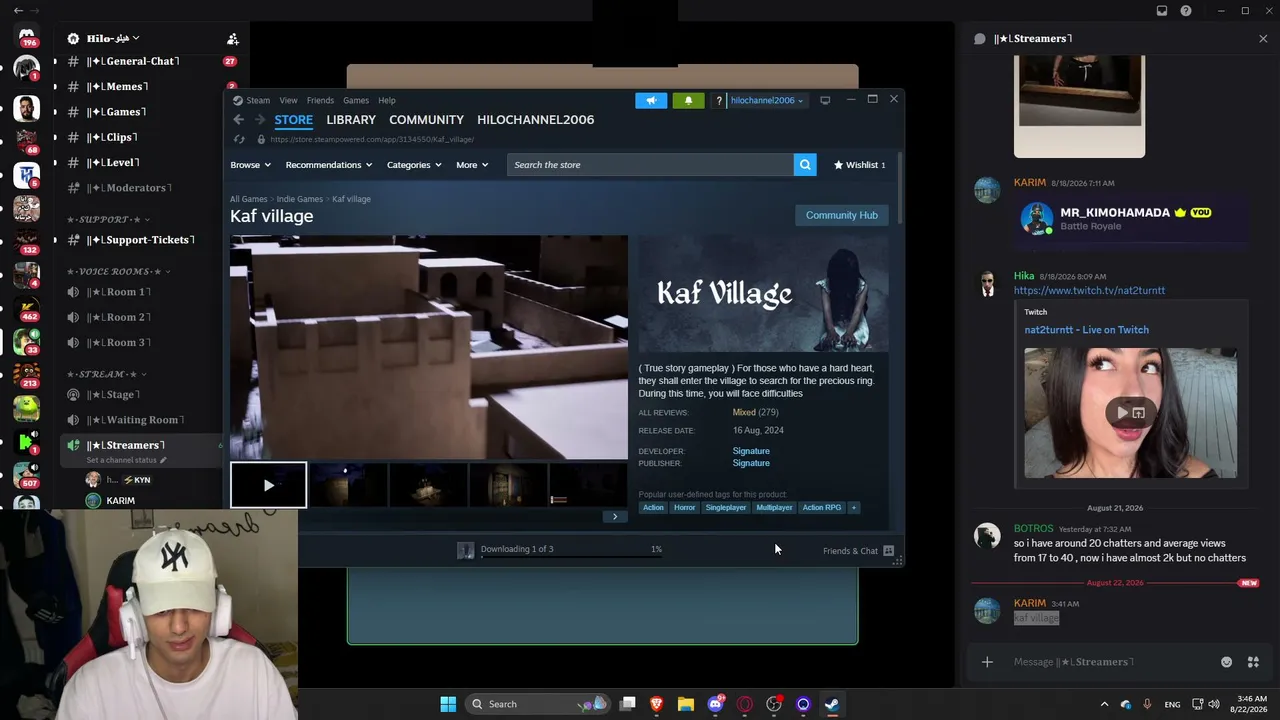The image size is (1280, 720).
Task: Click the Horror tag
Action: tap(684, 507)
